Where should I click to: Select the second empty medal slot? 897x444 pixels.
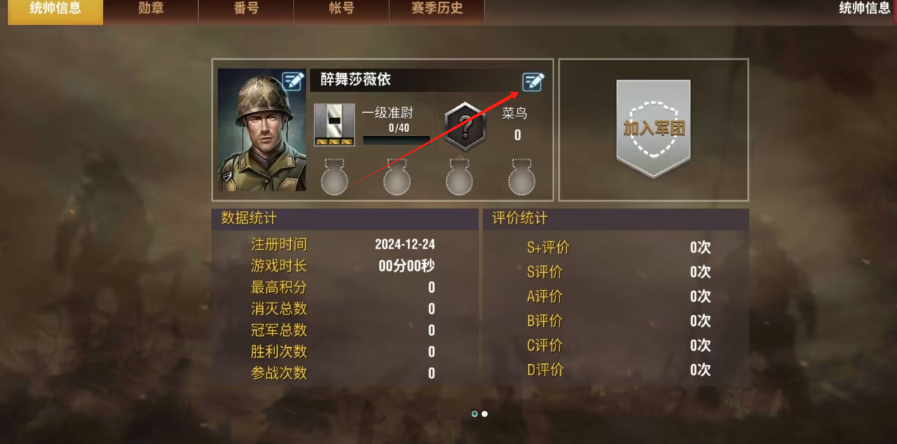pyautogui.click(x=397, y=177)
